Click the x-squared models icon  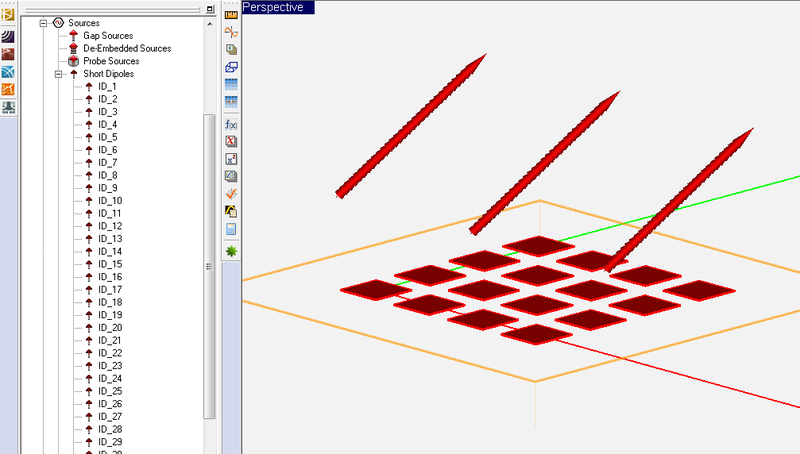(x=231, y=159)
